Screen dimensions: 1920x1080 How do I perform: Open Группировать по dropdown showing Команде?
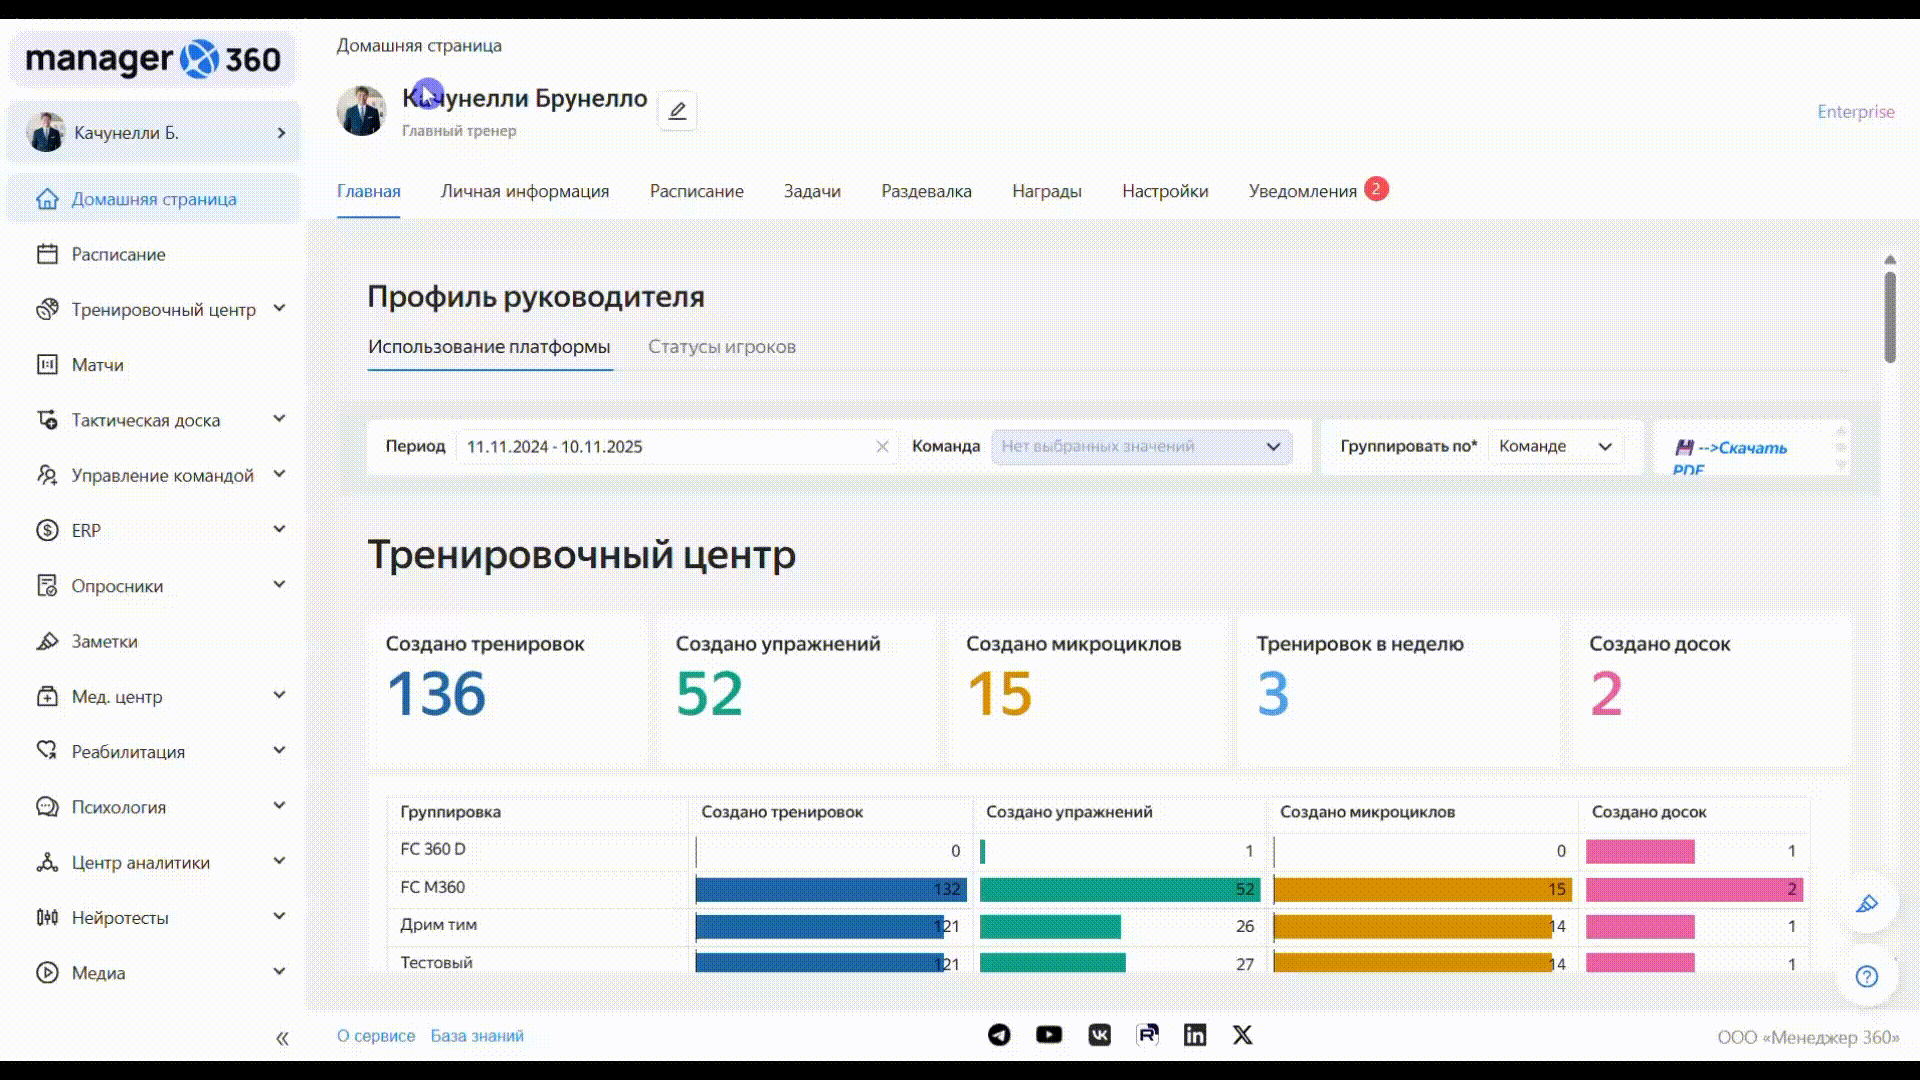point(1554,447)
